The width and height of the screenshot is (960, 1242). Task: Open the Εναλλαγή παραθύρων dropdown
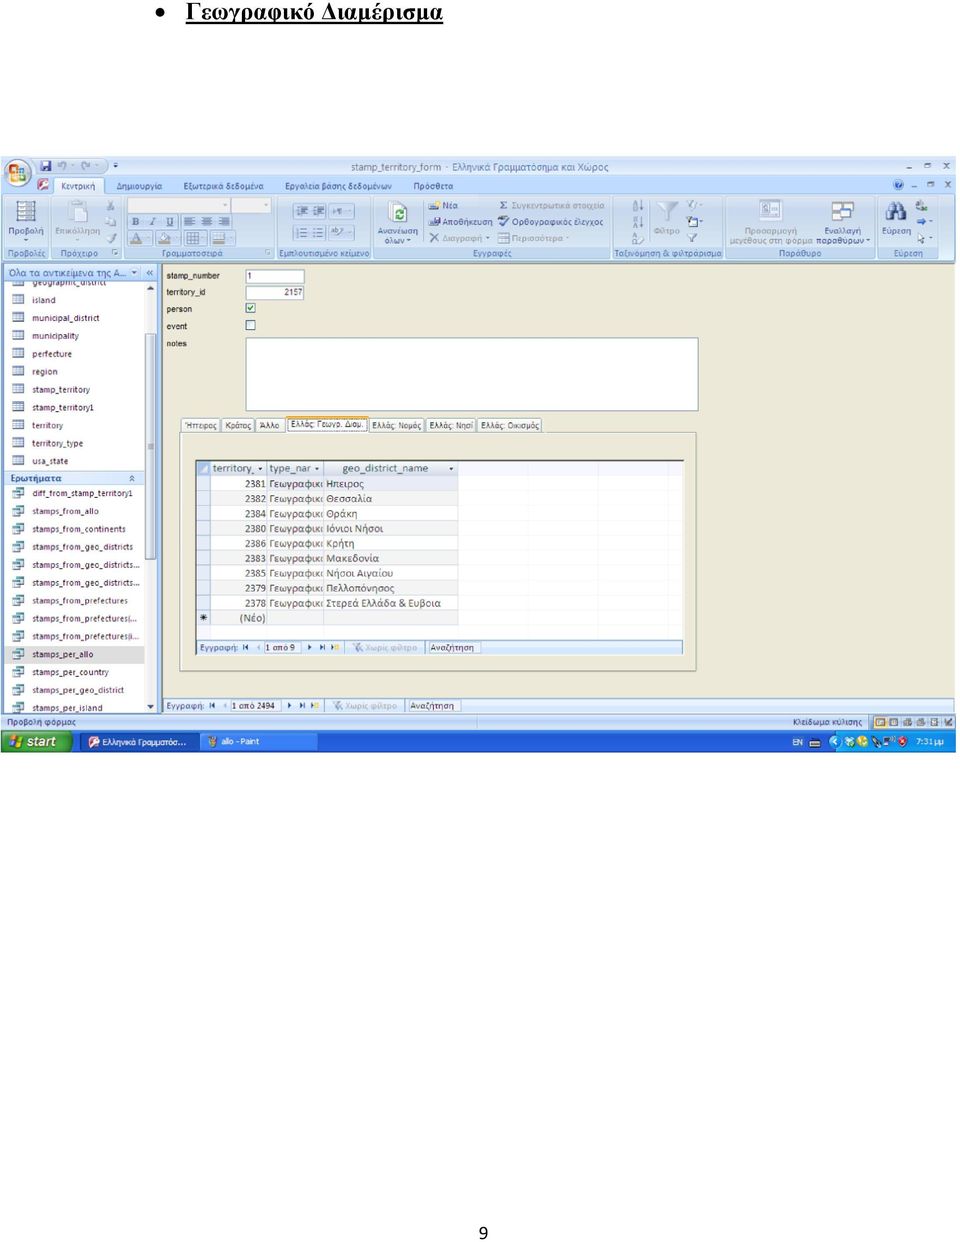point(843,221)
